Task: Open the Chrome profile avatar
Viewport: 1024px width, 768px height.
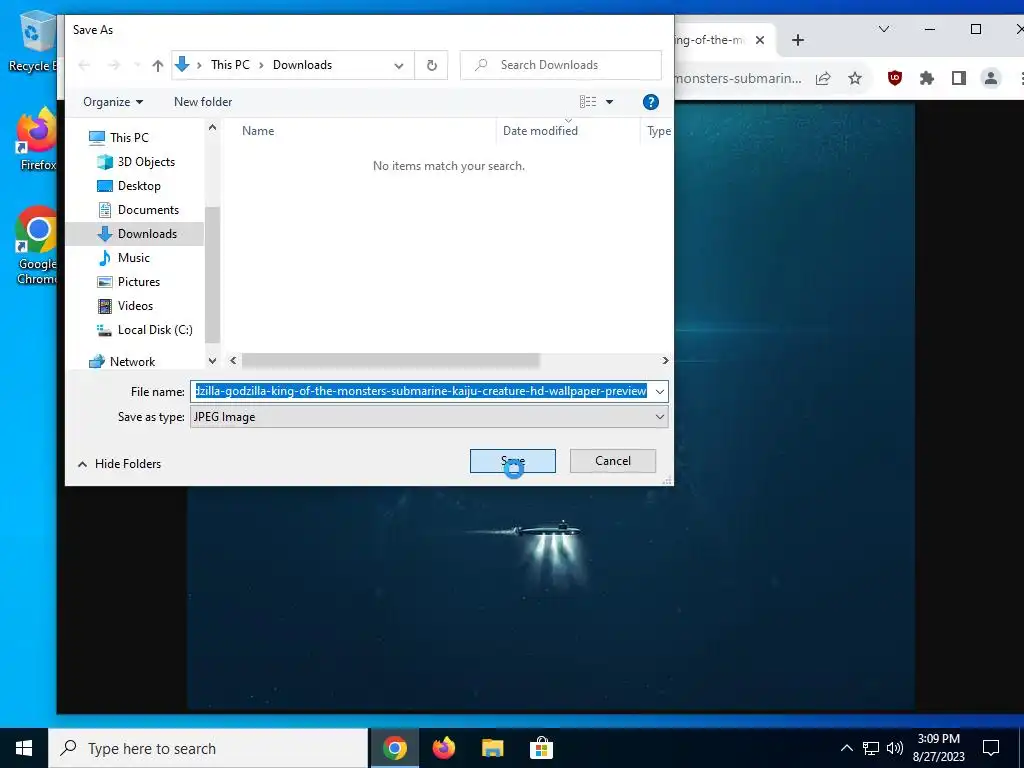Action: click(991, 78)
